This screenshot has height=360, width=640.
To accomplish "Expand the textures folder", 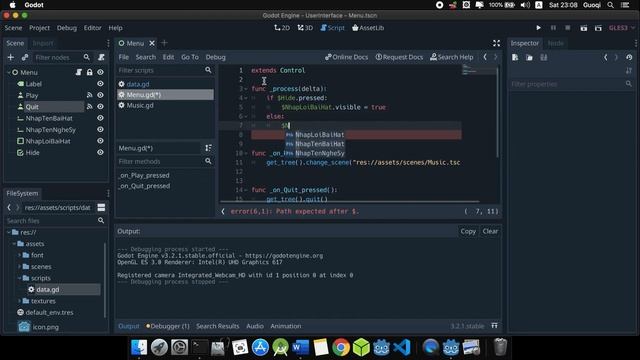I will pos(20,301).
